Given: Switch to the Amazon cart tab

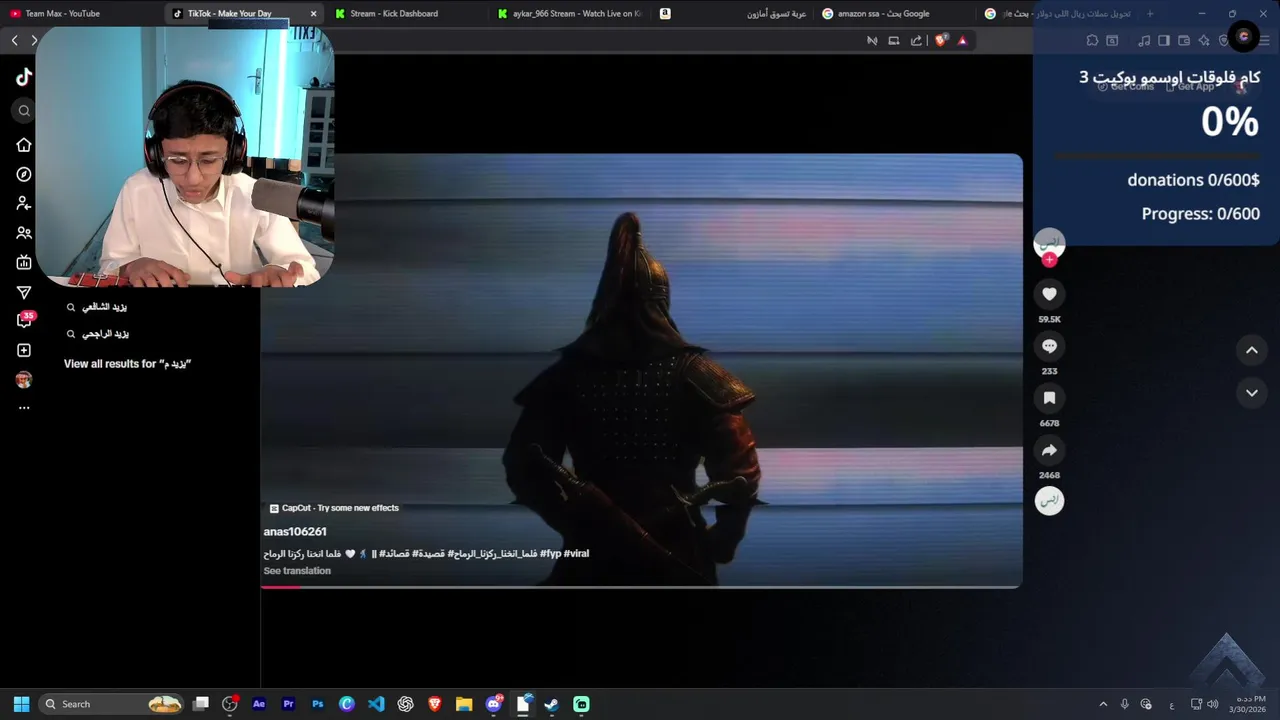Looking at the screenshot, I should pos(733,14).
